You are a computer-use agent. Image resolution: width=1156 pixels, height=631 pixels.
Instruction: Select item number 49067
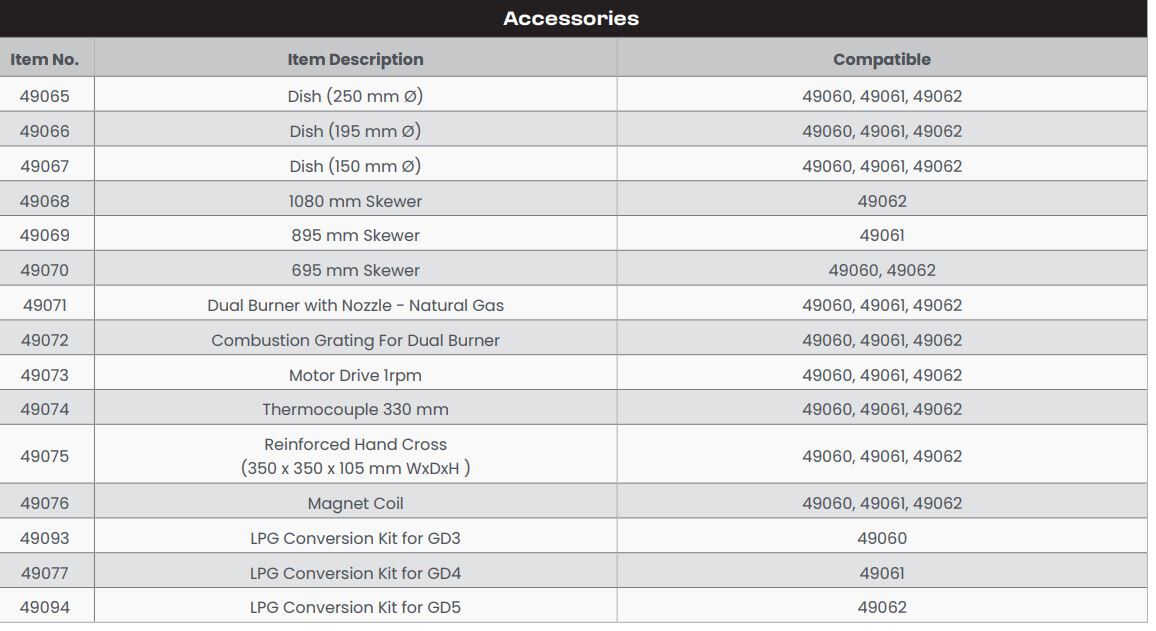tap(44, 166)
